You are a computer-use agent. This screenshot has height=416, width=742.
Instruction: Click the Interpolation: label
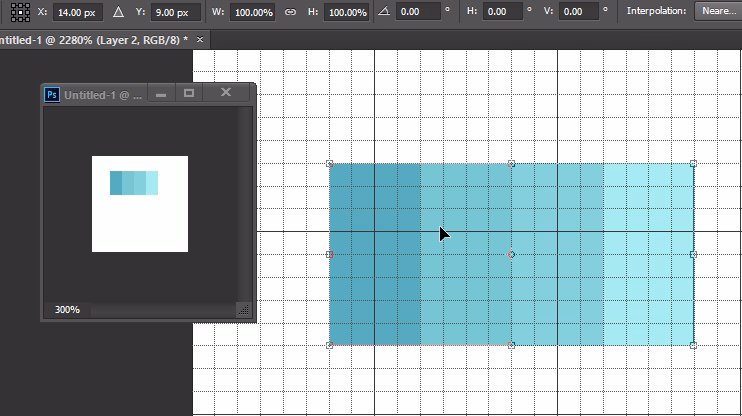(656, 11)
